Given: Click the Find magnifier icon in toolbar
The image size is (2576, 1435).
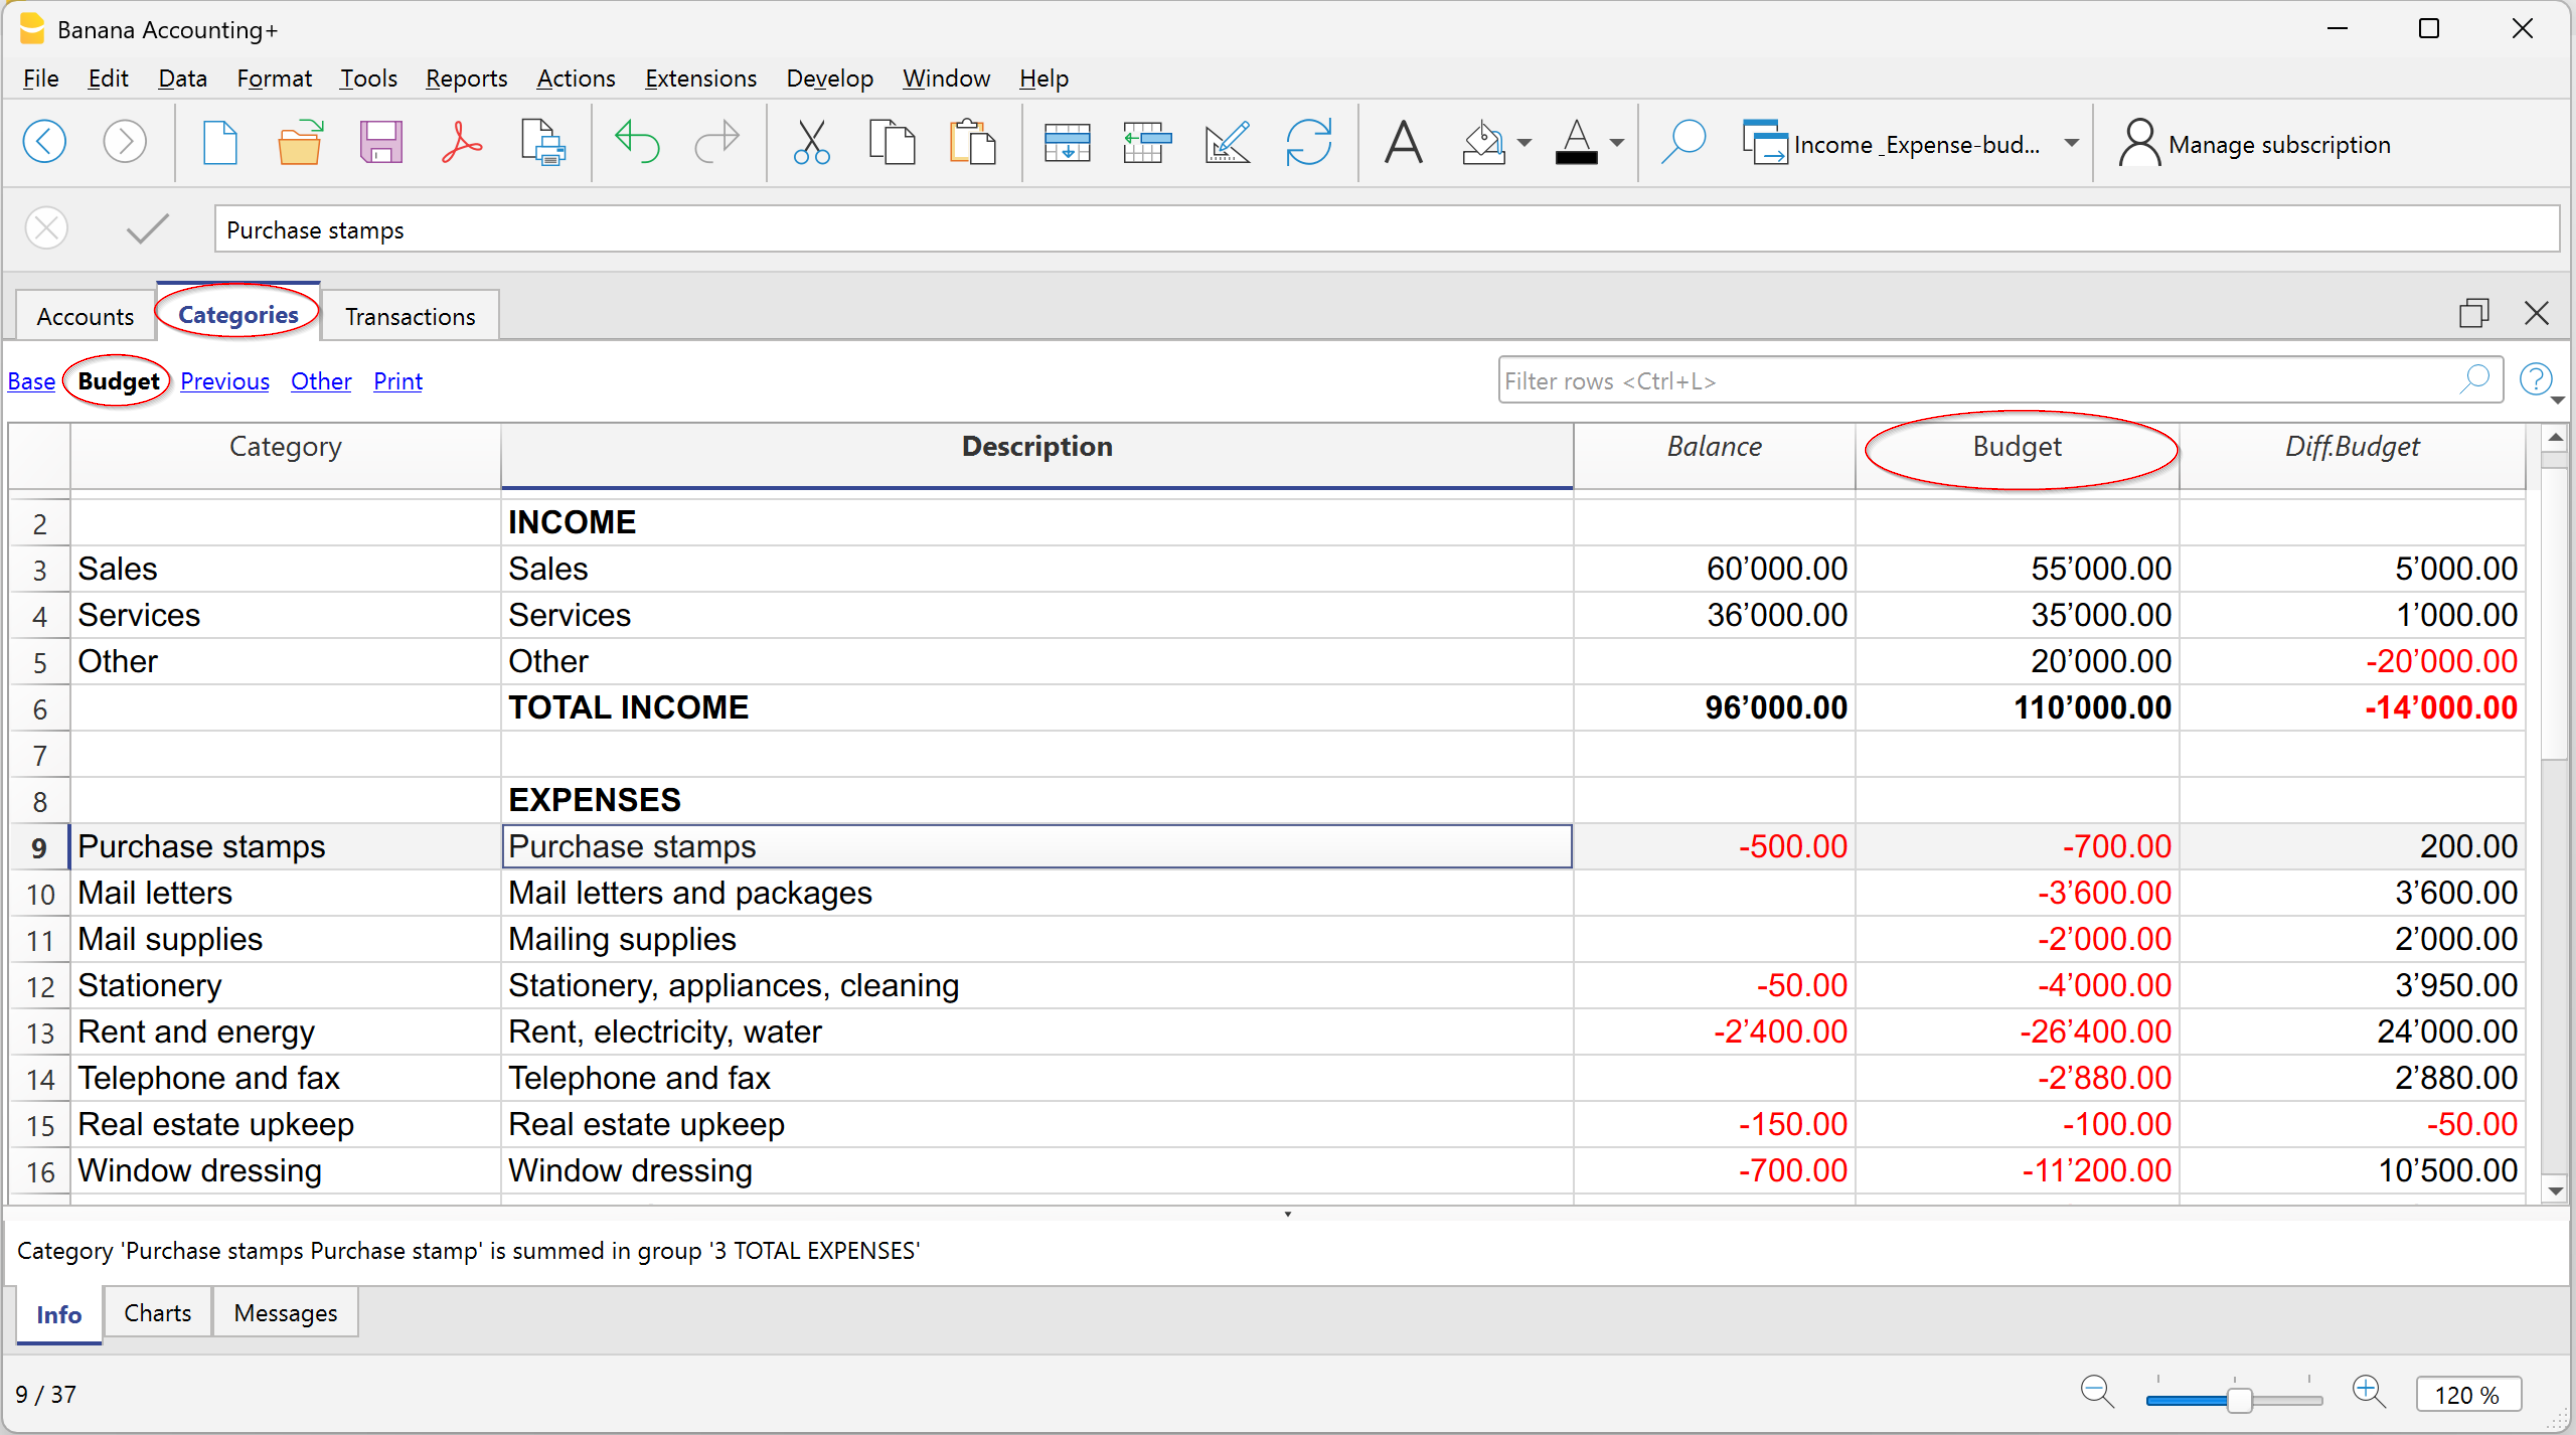Looking at the screenshot, I should pos(1683,143).
